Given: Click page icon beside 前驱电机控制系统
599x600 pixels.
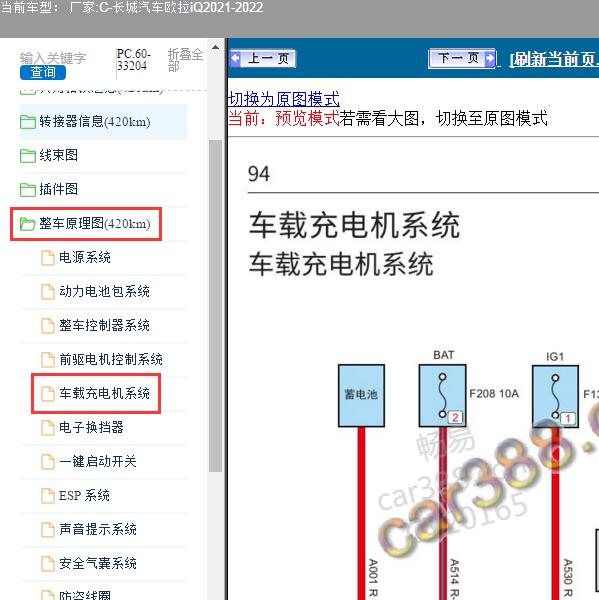Looking at the screenshot, I should pos(47,360).
